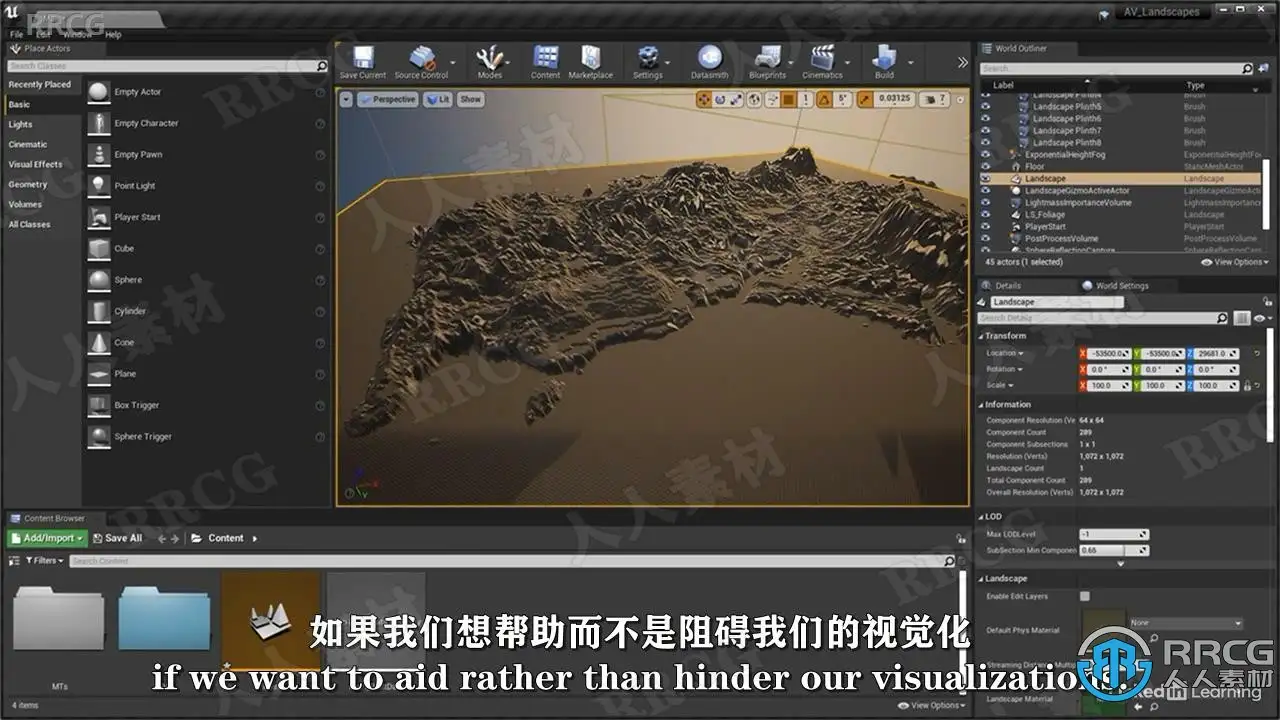Open the Settings toolbar button
Viewport: 1280px width, 720px height.
click(648, 62)
